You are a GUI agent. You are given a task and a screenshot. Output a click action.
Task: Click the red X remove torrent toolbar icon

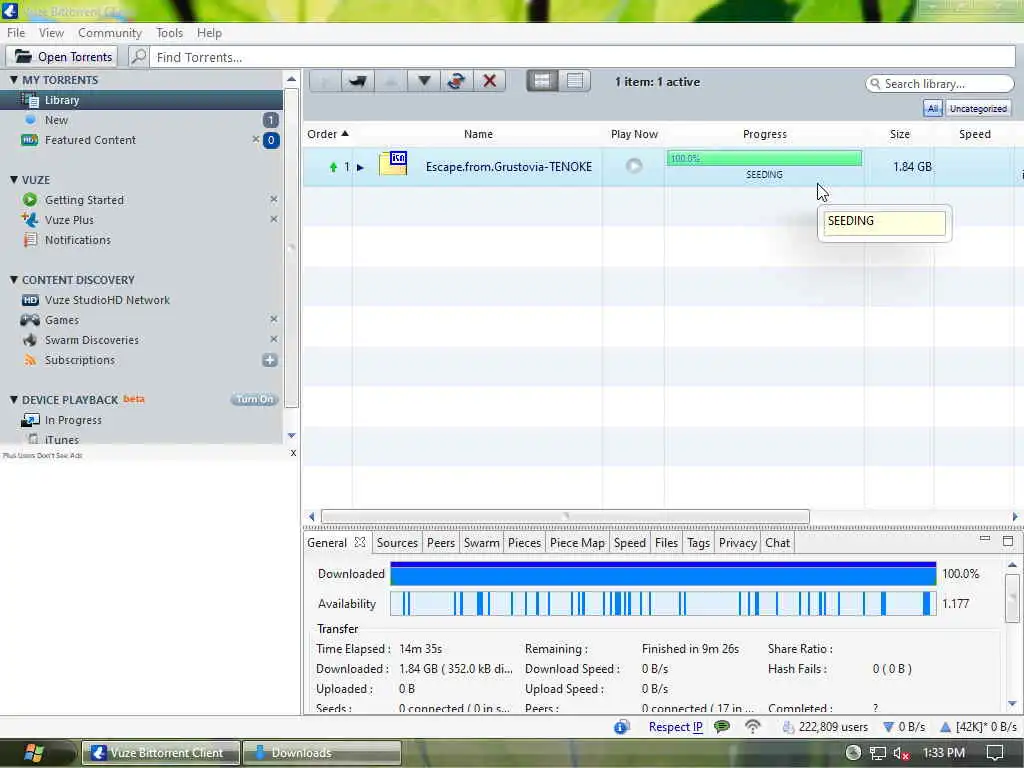(x=489, y=81)
